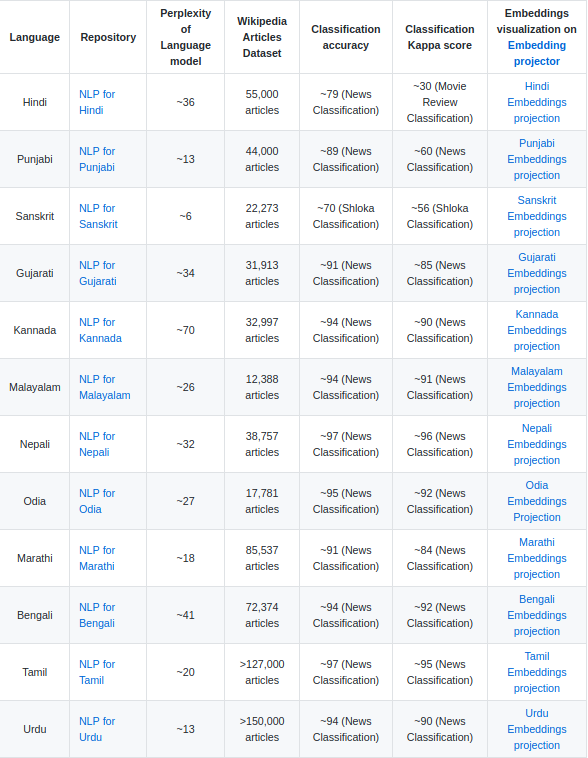588x758 pixels.
Task: Open the NLP for Bengali repository
Action: [97, 615]
